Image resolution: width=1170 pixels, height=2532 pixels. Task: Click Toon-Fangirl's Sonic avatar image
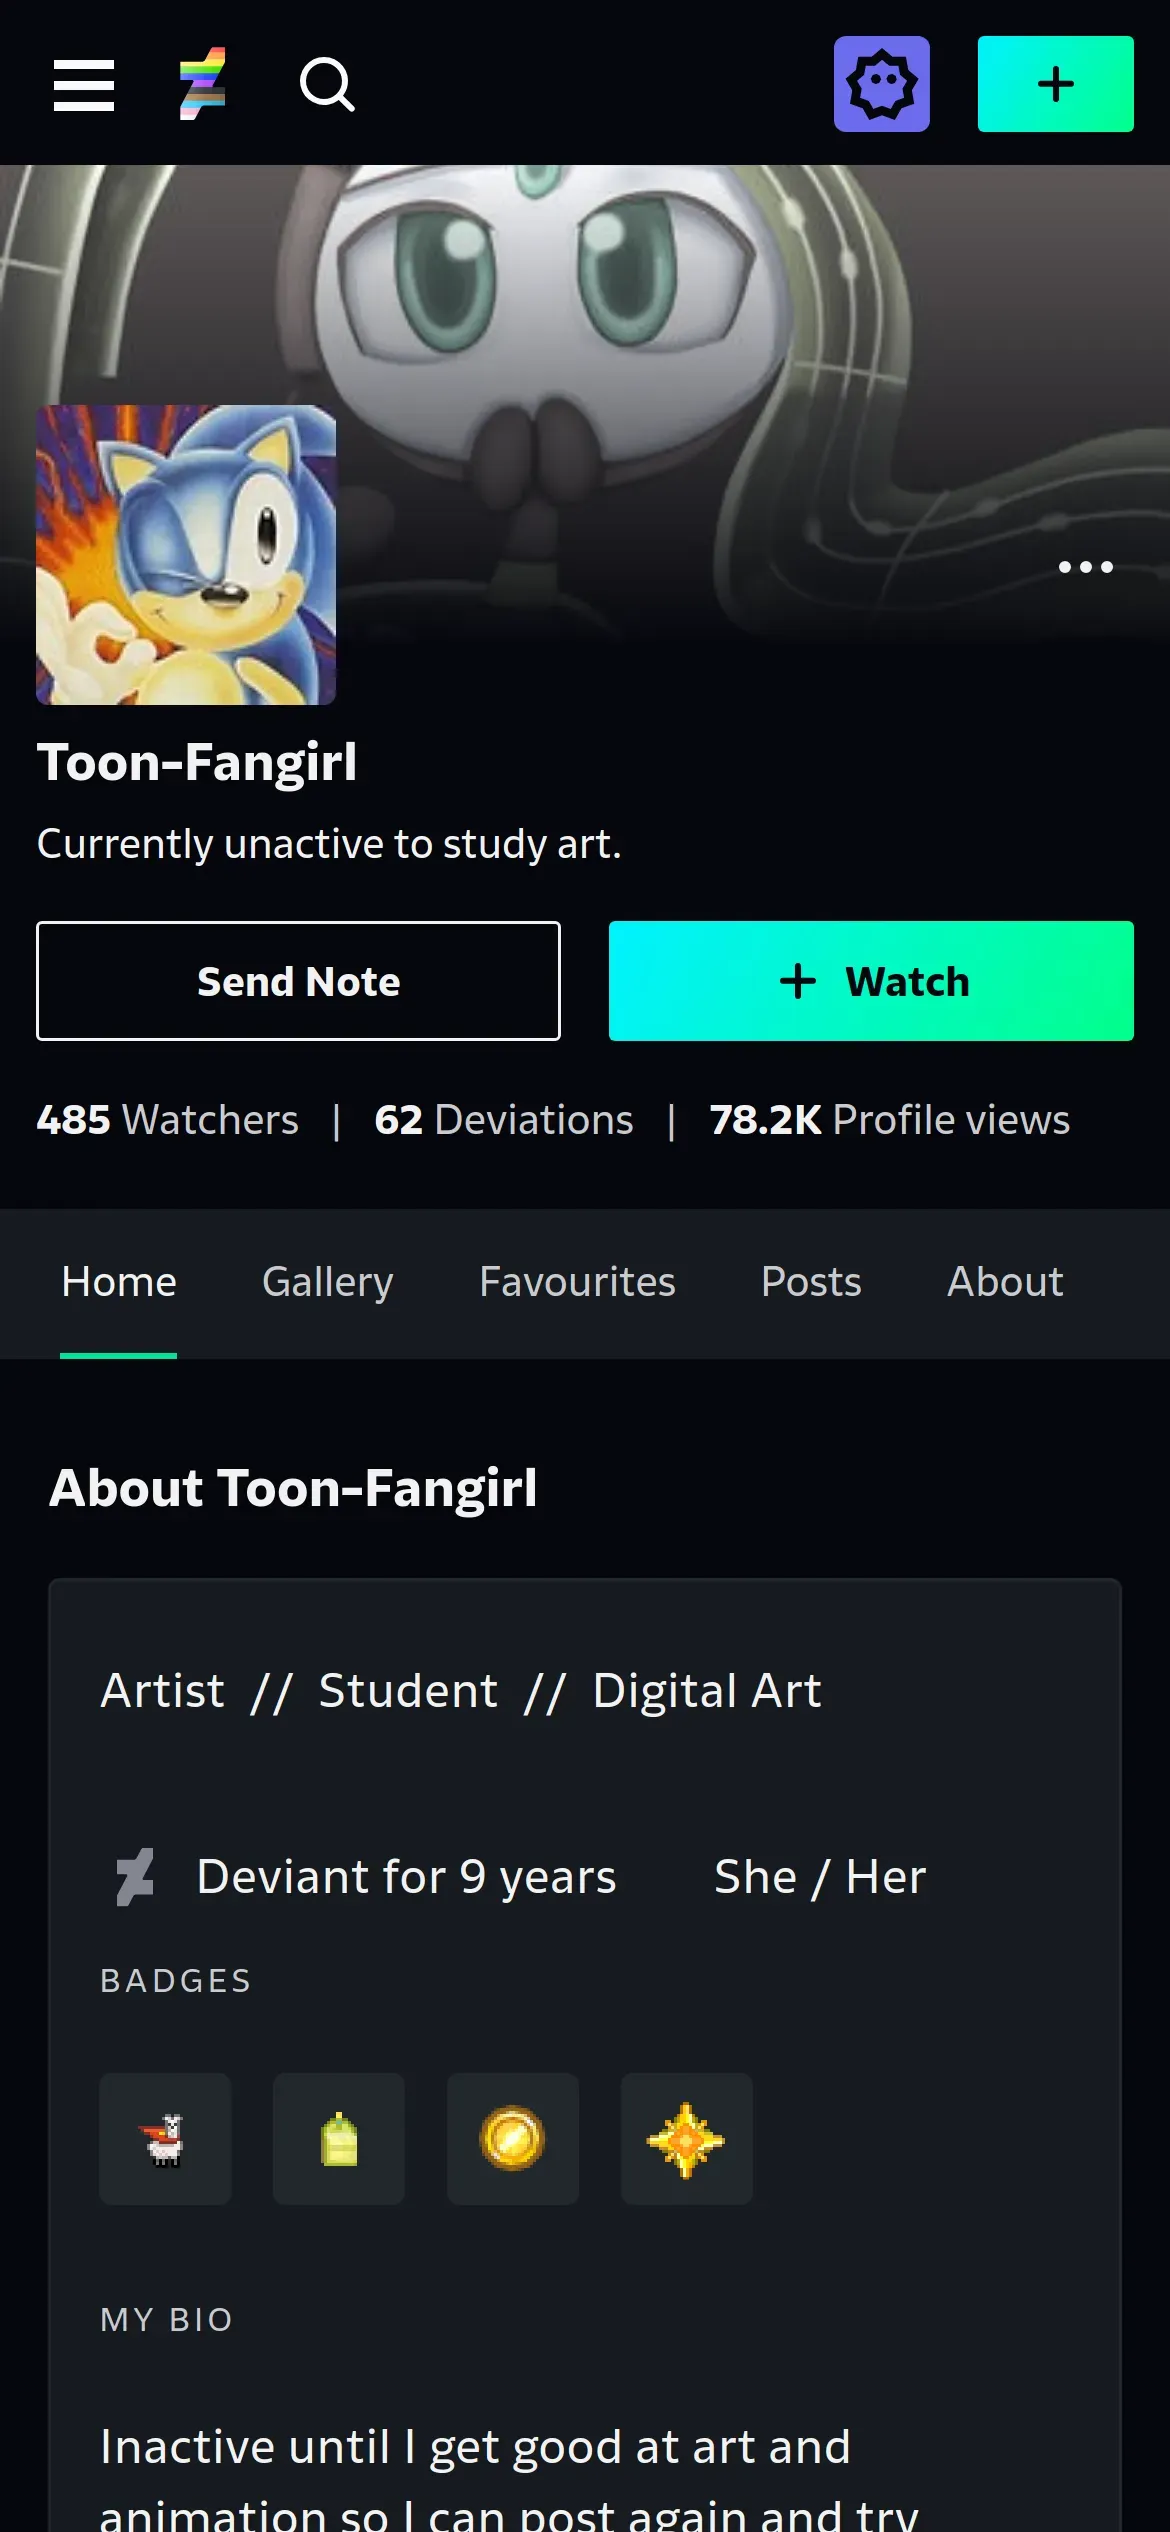point(186,555)
